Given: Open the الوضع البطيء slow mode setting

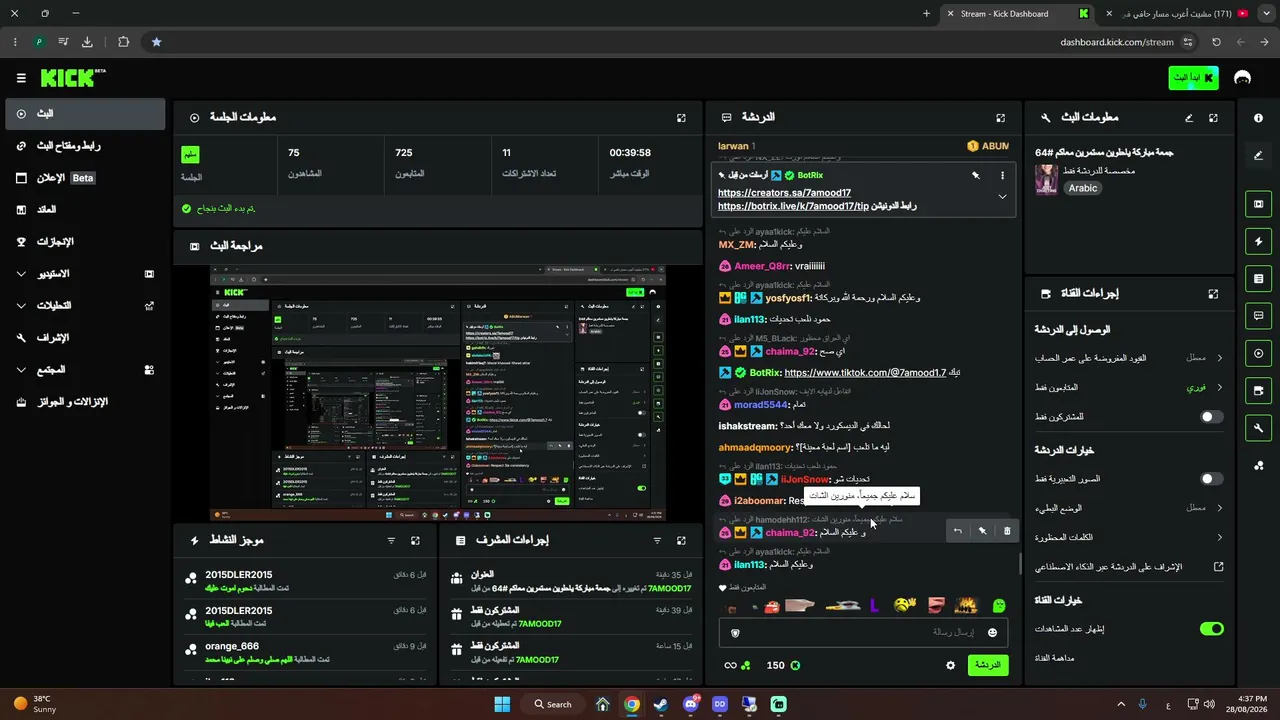Looking at the screenshot, I should [1129, 508].
